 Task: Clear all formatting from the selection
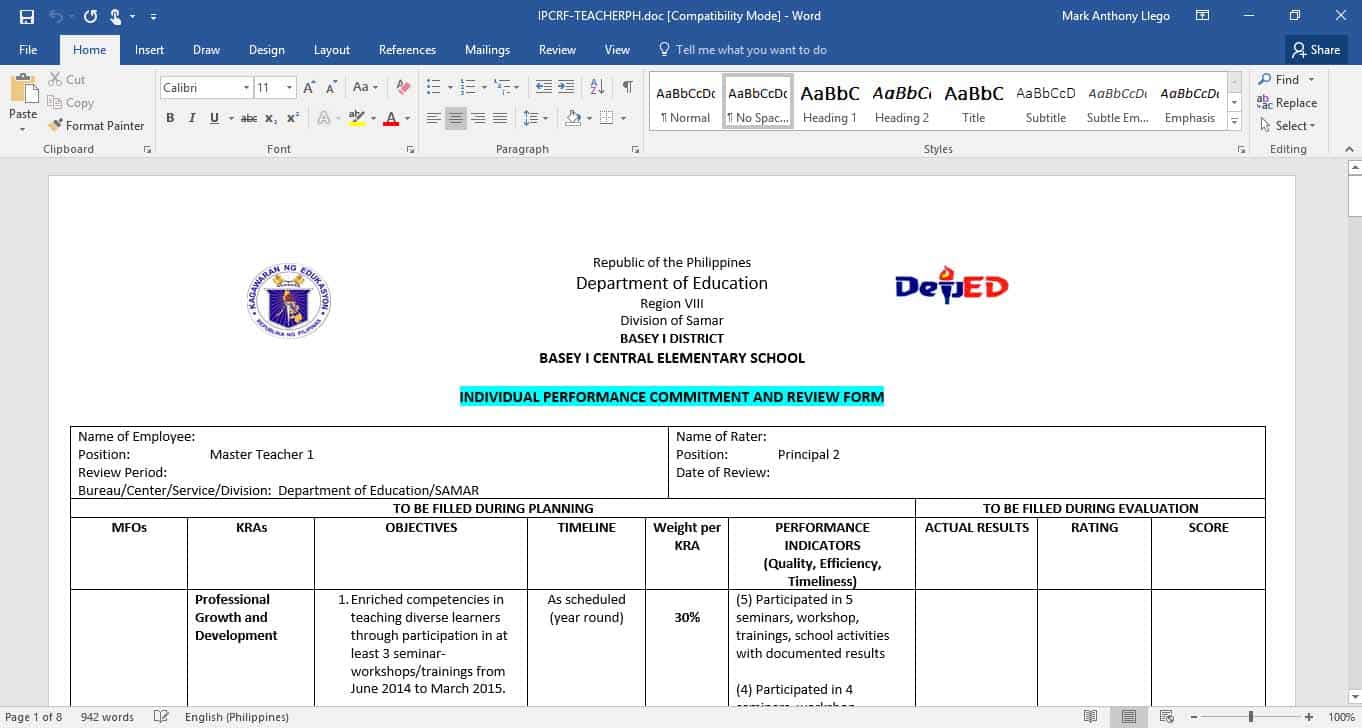403,87
